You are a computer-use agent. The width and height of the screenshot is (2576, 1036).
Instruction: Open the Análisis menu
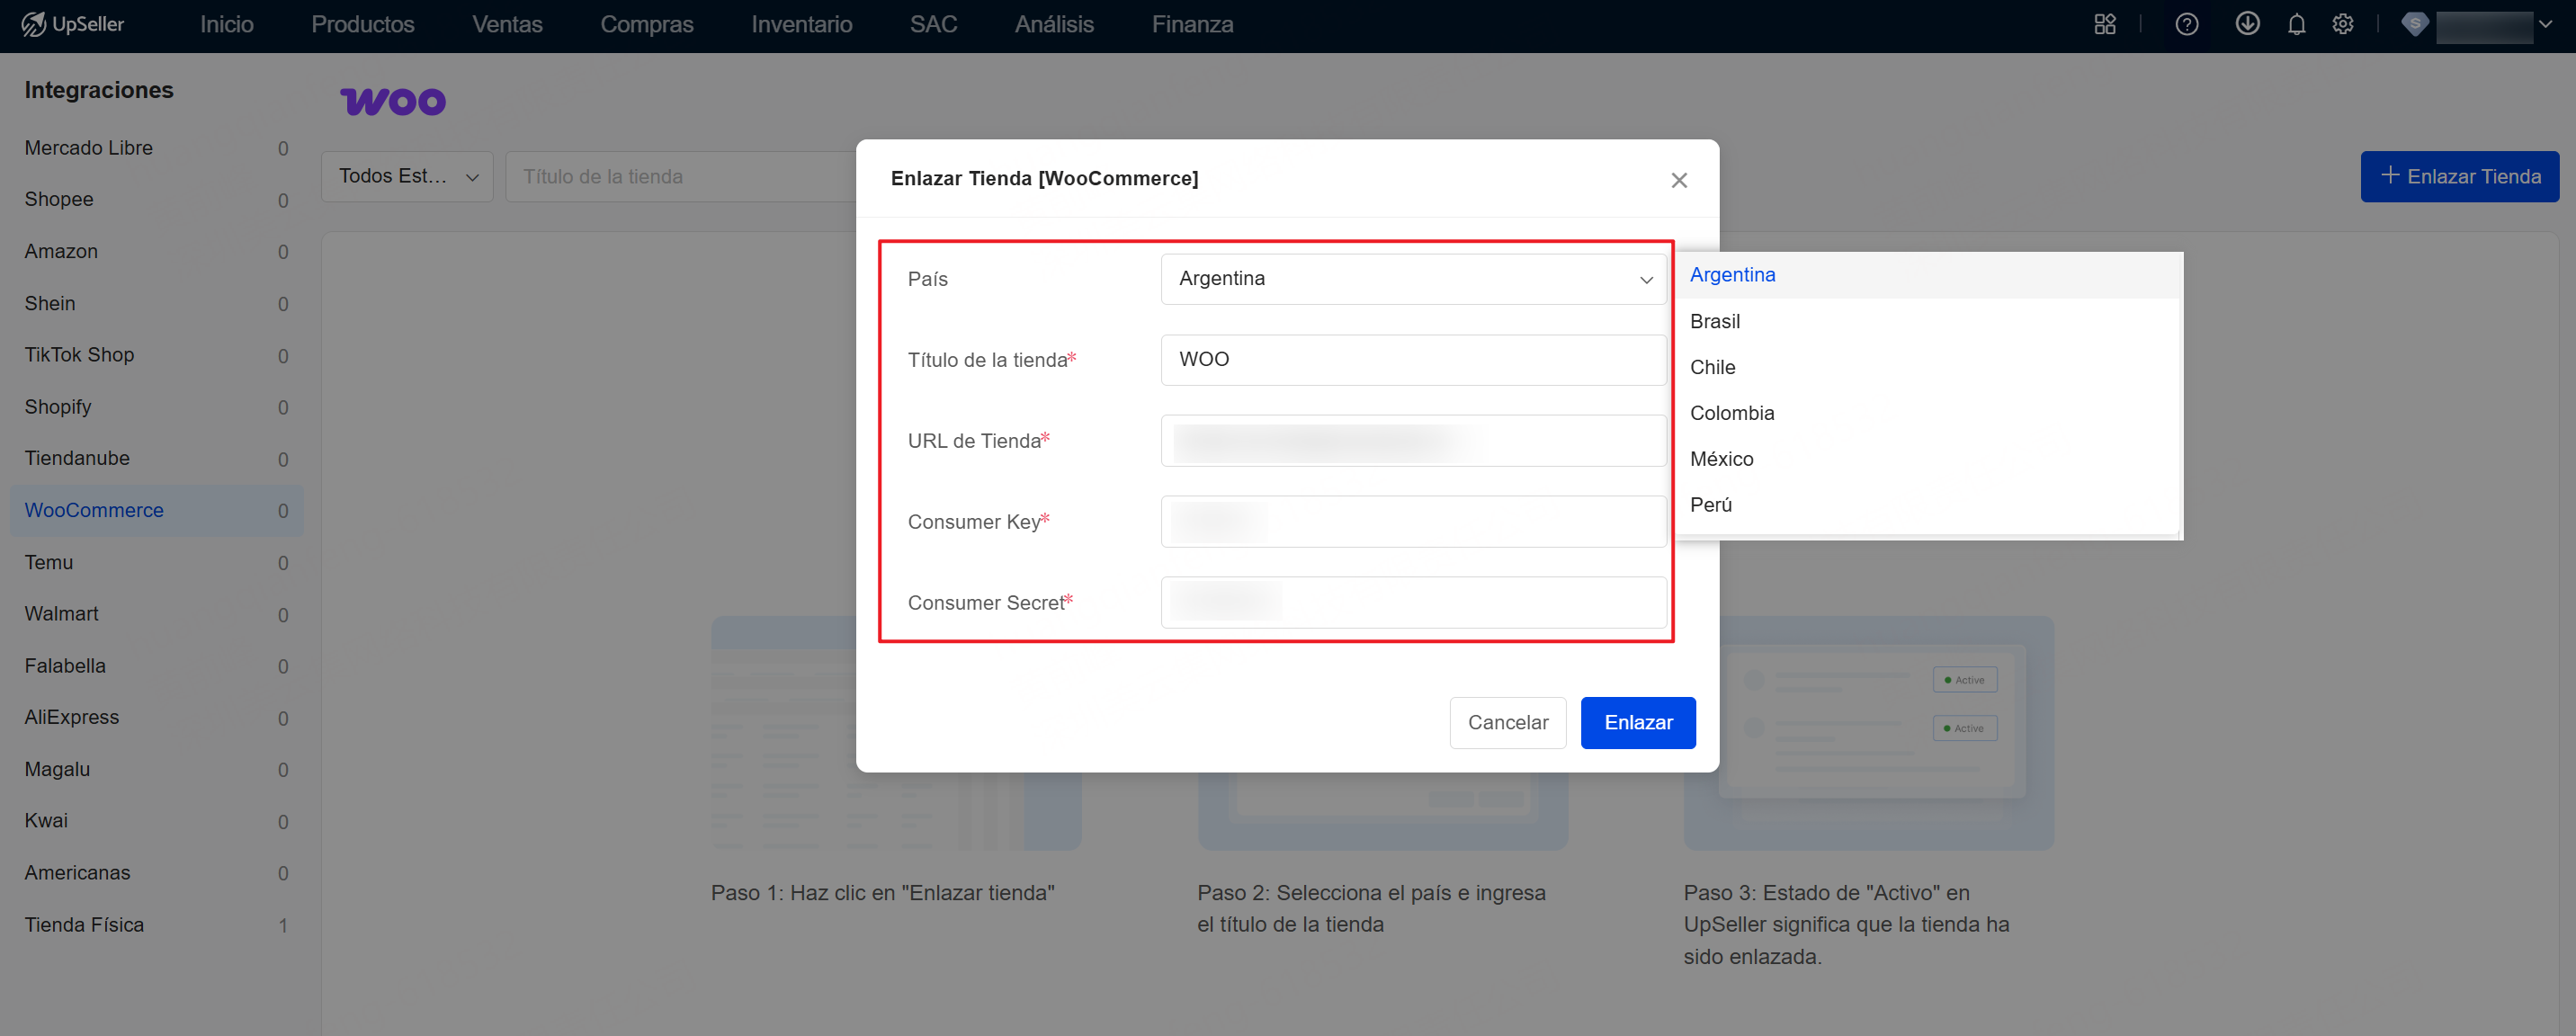point(1054,24)
